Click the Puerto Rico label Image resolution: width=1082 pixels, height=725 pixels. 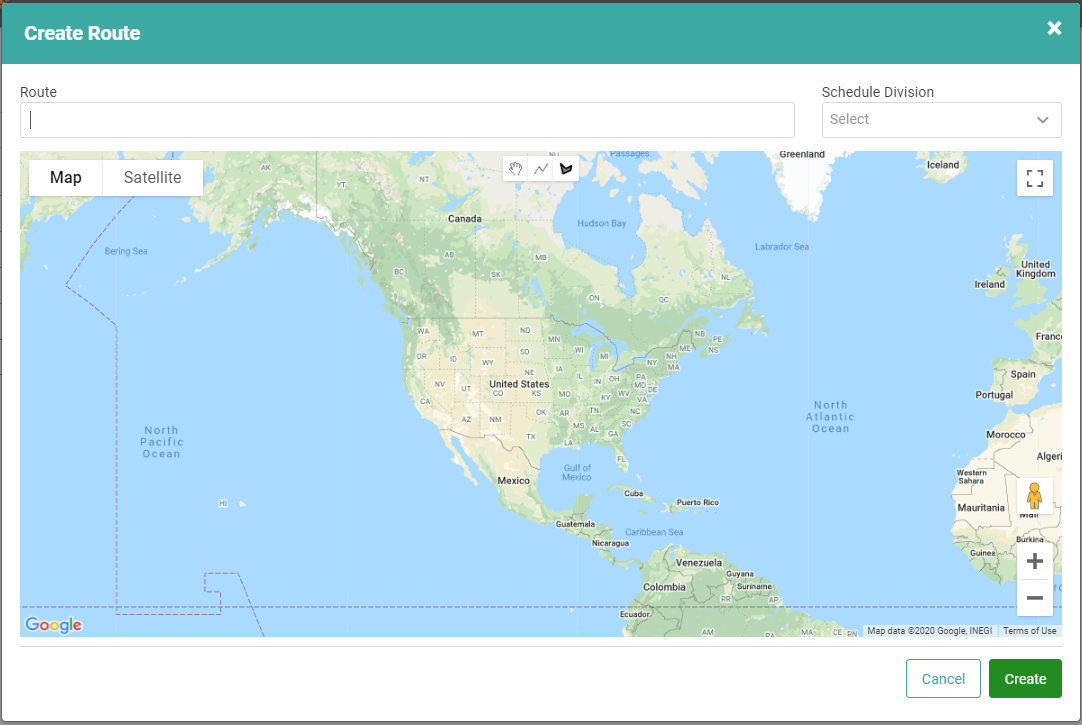698,502
